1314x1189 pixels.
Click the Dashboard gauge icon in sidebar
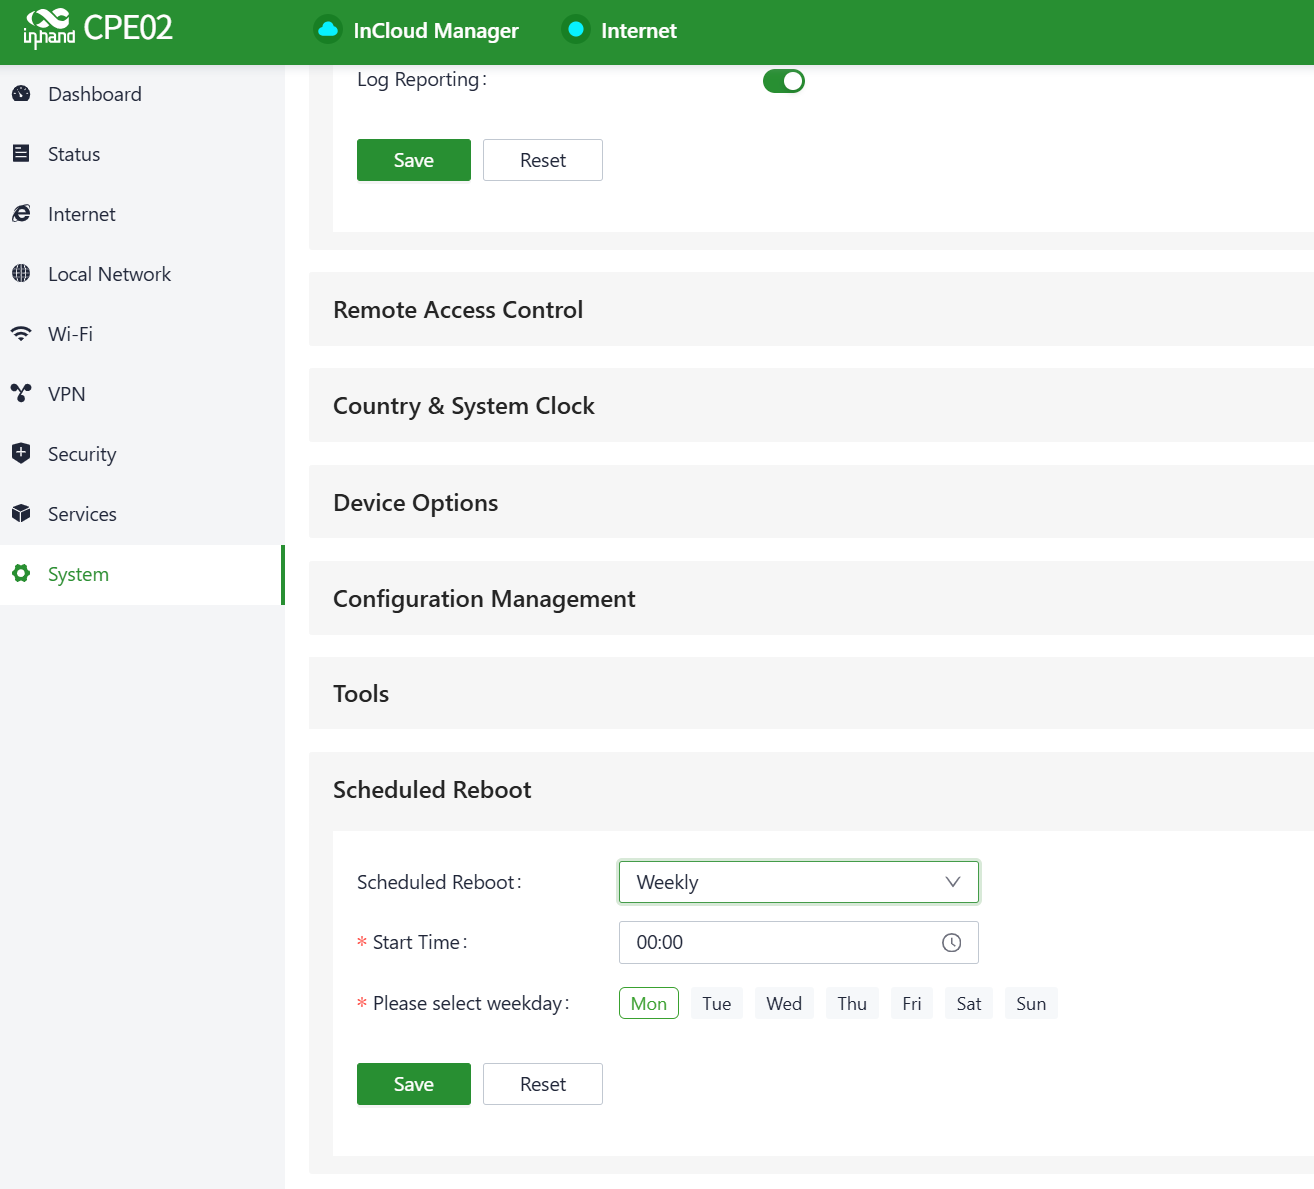pos(21,94)
